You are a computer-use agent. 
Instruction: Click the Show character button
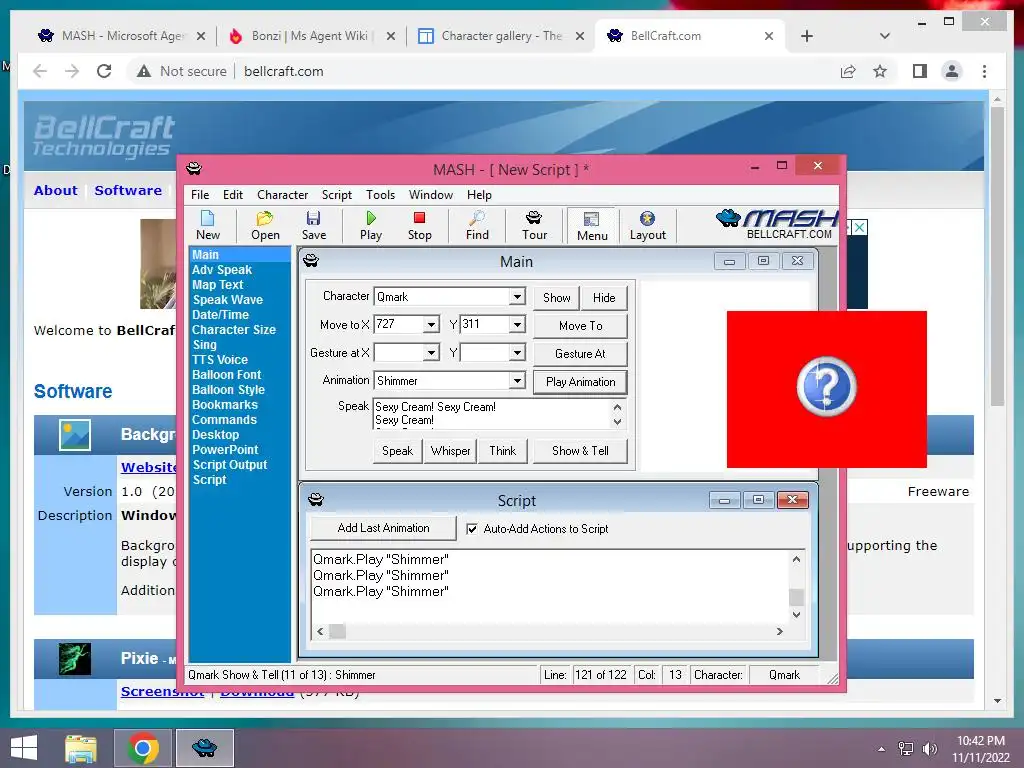click(556, 298)
